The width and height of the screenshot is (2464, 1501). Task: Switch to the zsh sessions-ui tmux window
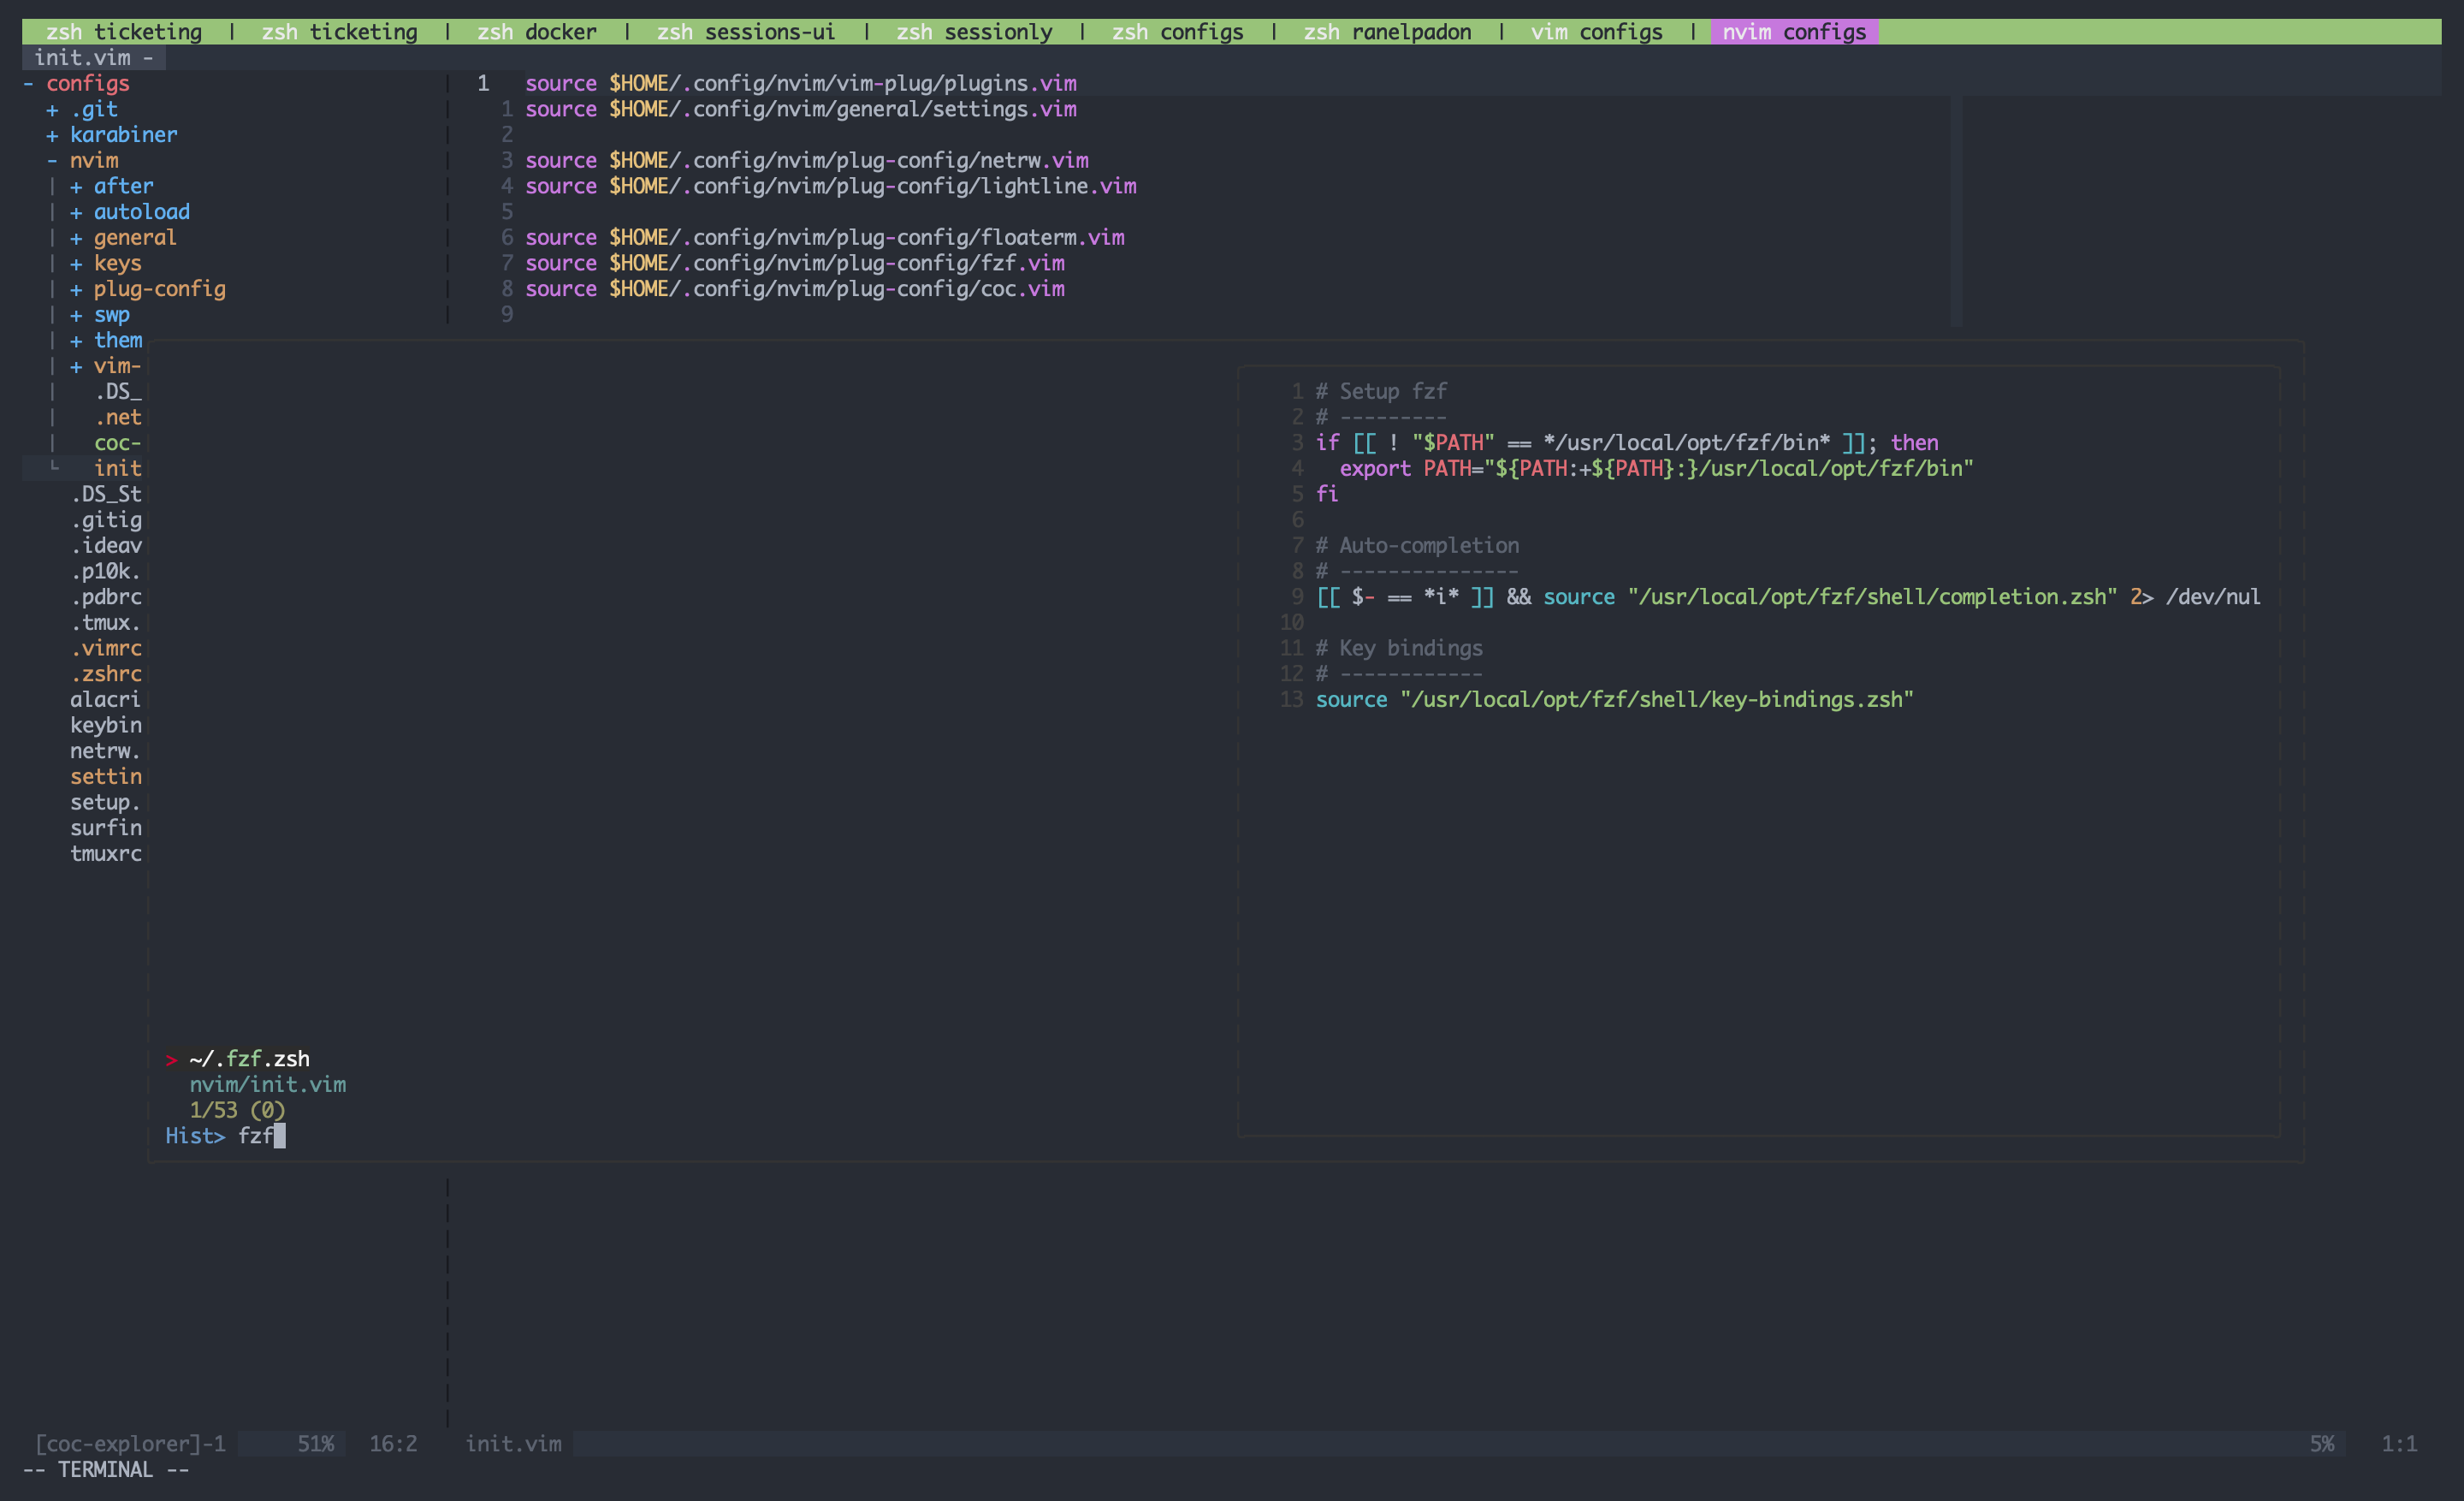(745, 32)
